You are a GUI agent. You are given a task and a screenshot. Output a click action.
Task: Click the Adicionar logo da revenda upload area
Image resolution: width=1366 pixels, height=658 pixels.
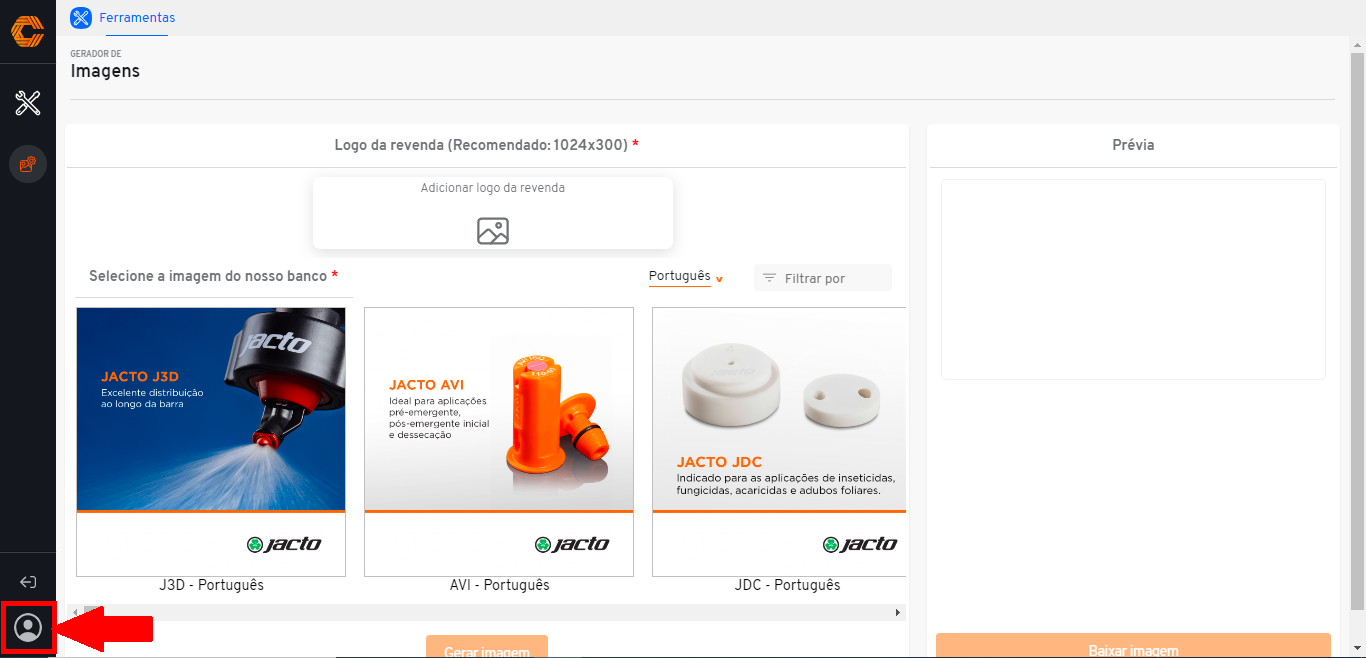click(x=493, y=213)
